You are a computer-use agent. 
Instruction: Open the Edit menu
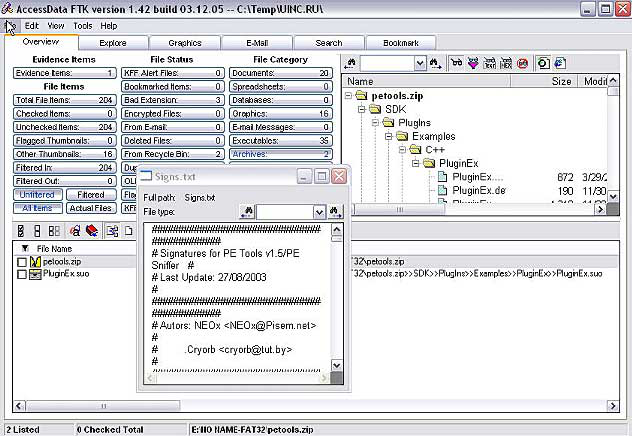[x=31, y=26]
